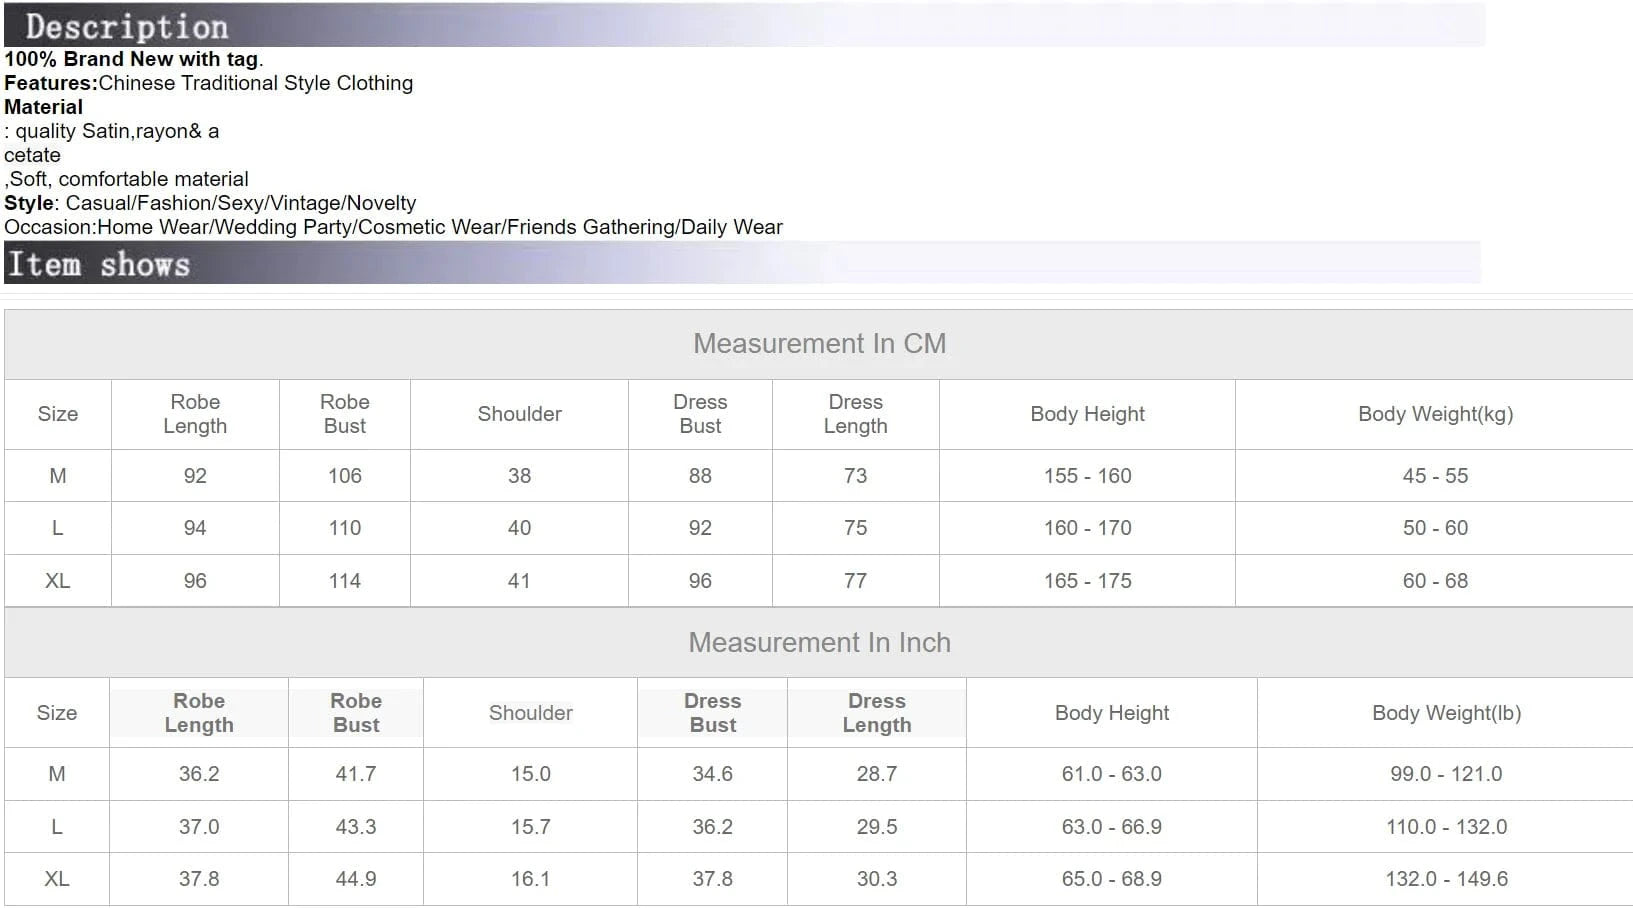The image size is (1633, 908).
Task: Click the Body Weight(kg) column header
Action: (1435, 414)
